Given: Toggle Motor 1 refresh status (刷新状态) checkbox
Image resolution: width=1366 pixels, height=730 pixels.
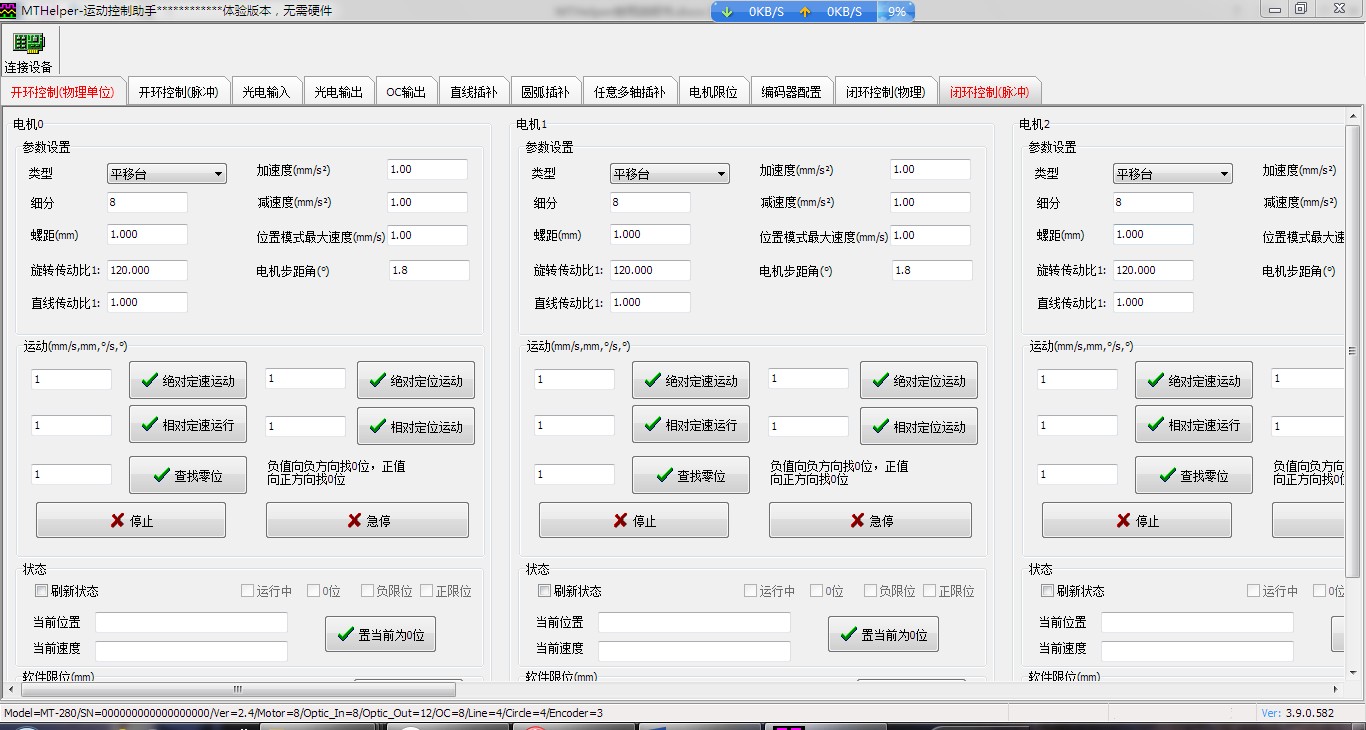Looking at the screenshot, I should point(545,591).
